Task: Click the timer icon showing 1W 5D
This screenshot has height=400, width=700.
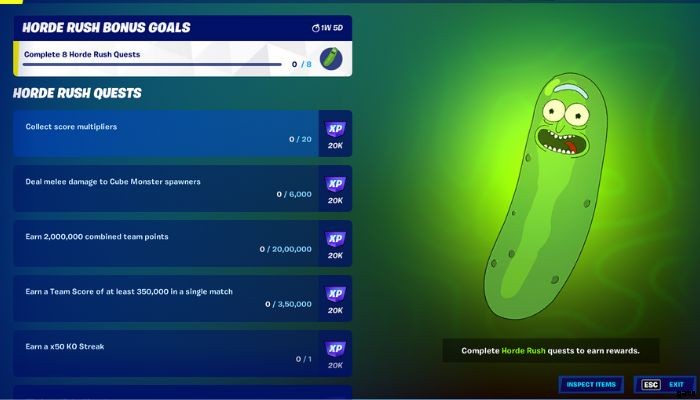Action: (x=316, y=28)
